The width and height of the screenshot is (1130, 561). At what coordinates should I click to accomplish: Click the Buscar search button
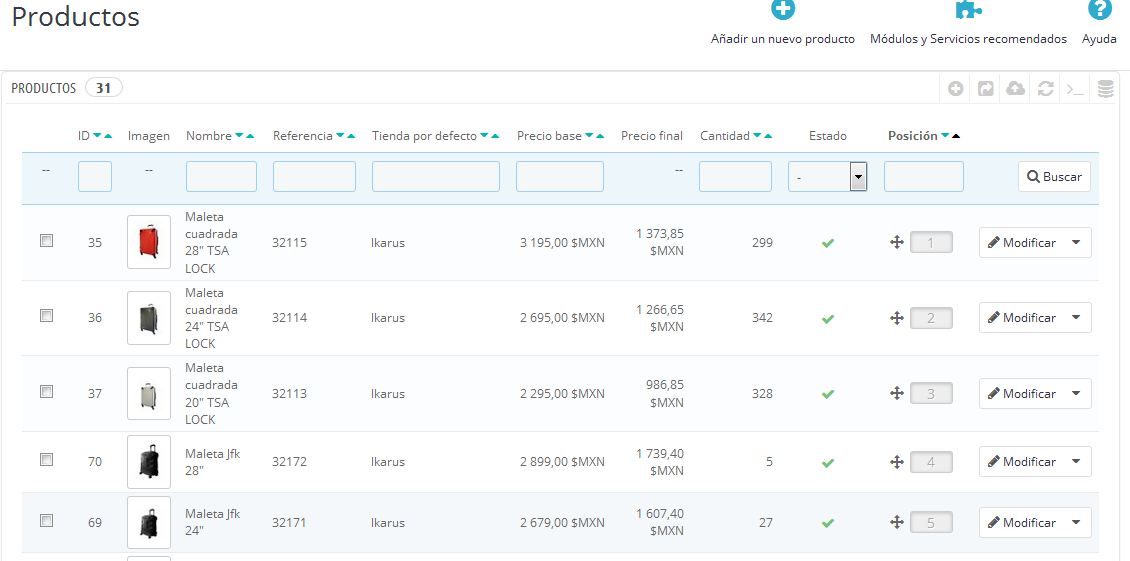1054,177
